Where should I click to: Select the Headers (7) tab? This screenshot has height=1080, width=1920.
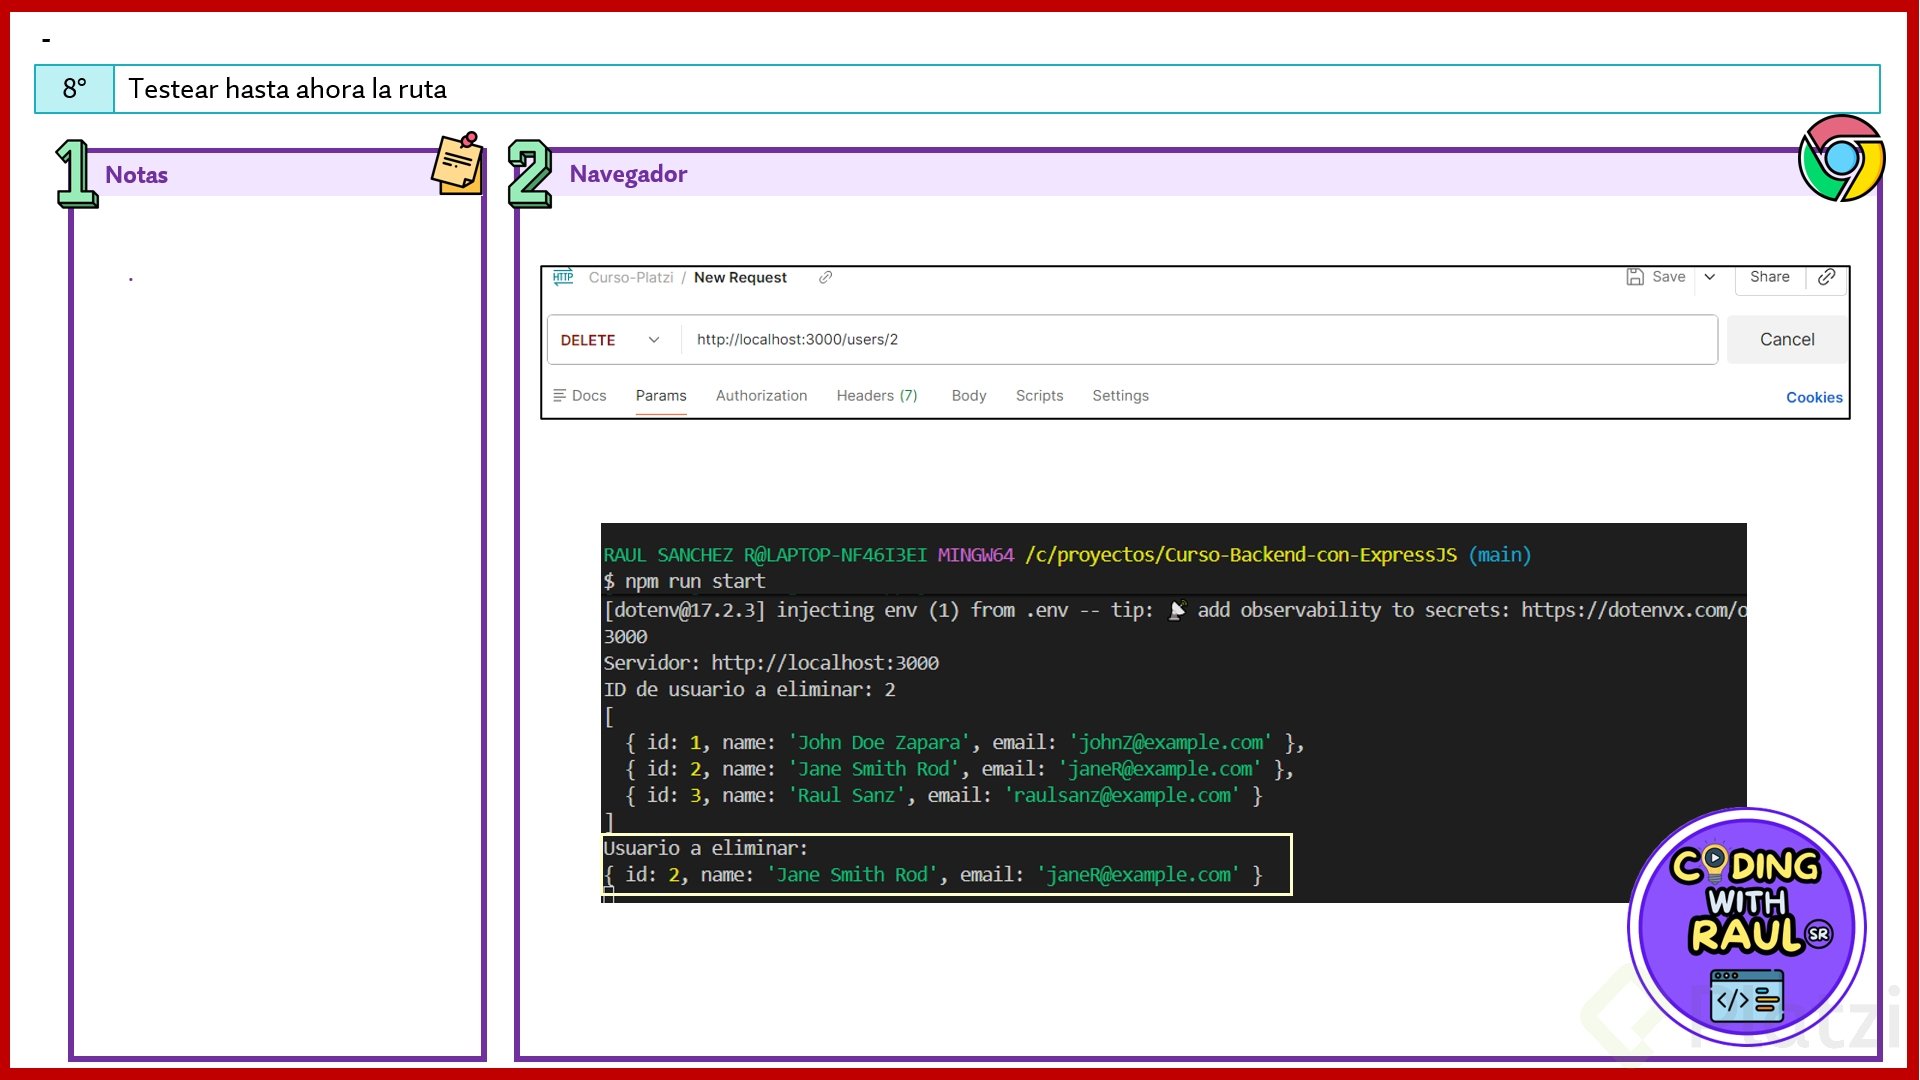tap(876, 396)
